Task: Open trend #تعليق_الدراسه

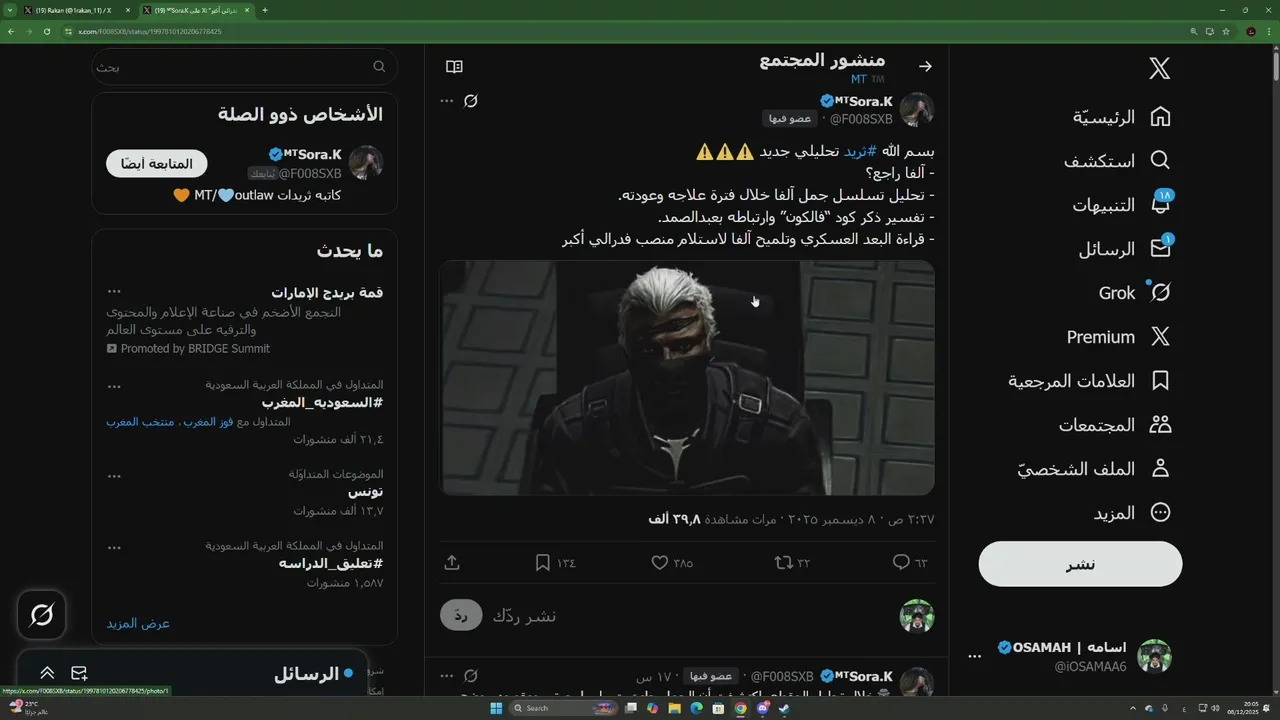Action: pos(330,564)
